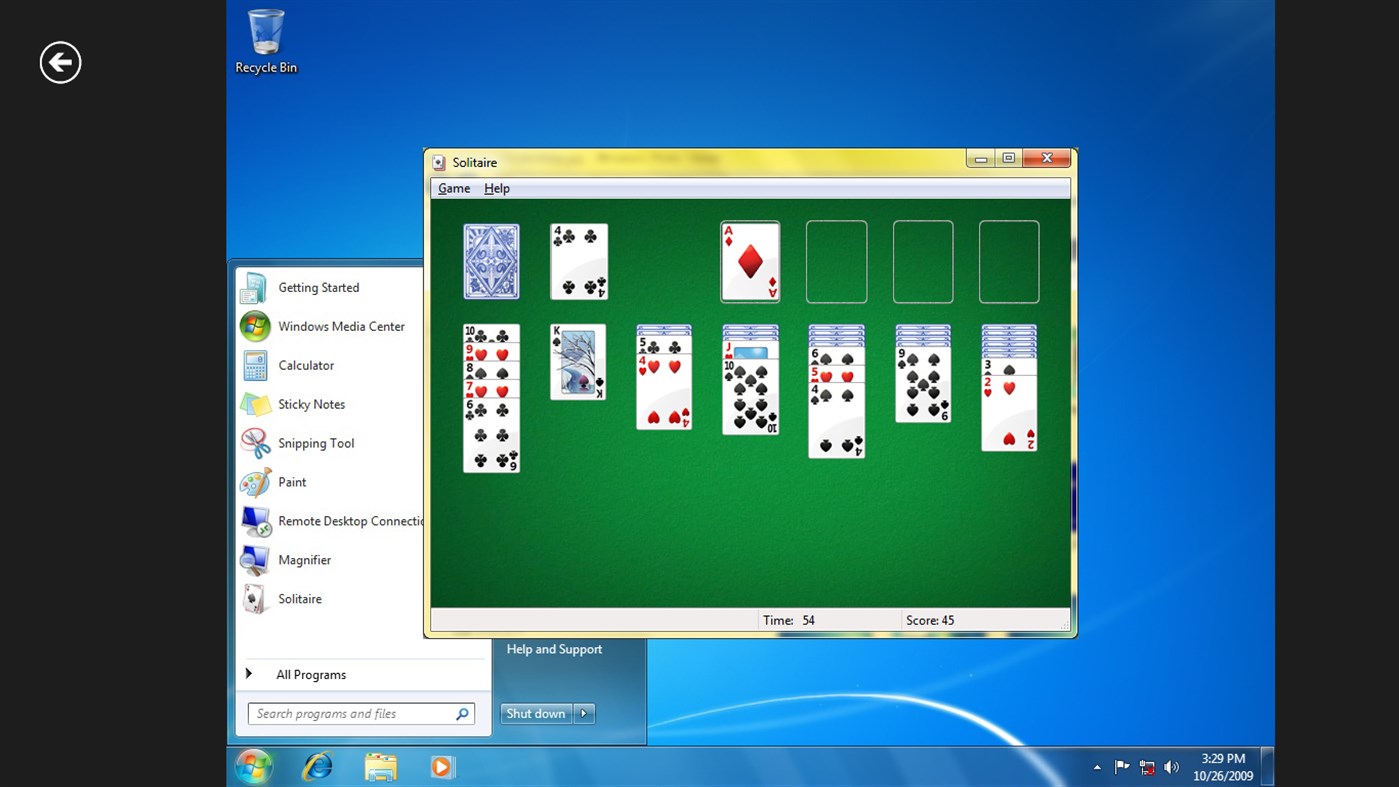1399x787 pixels.
Task: Expand All Programs in the Start menu
Action: (310, 674)
